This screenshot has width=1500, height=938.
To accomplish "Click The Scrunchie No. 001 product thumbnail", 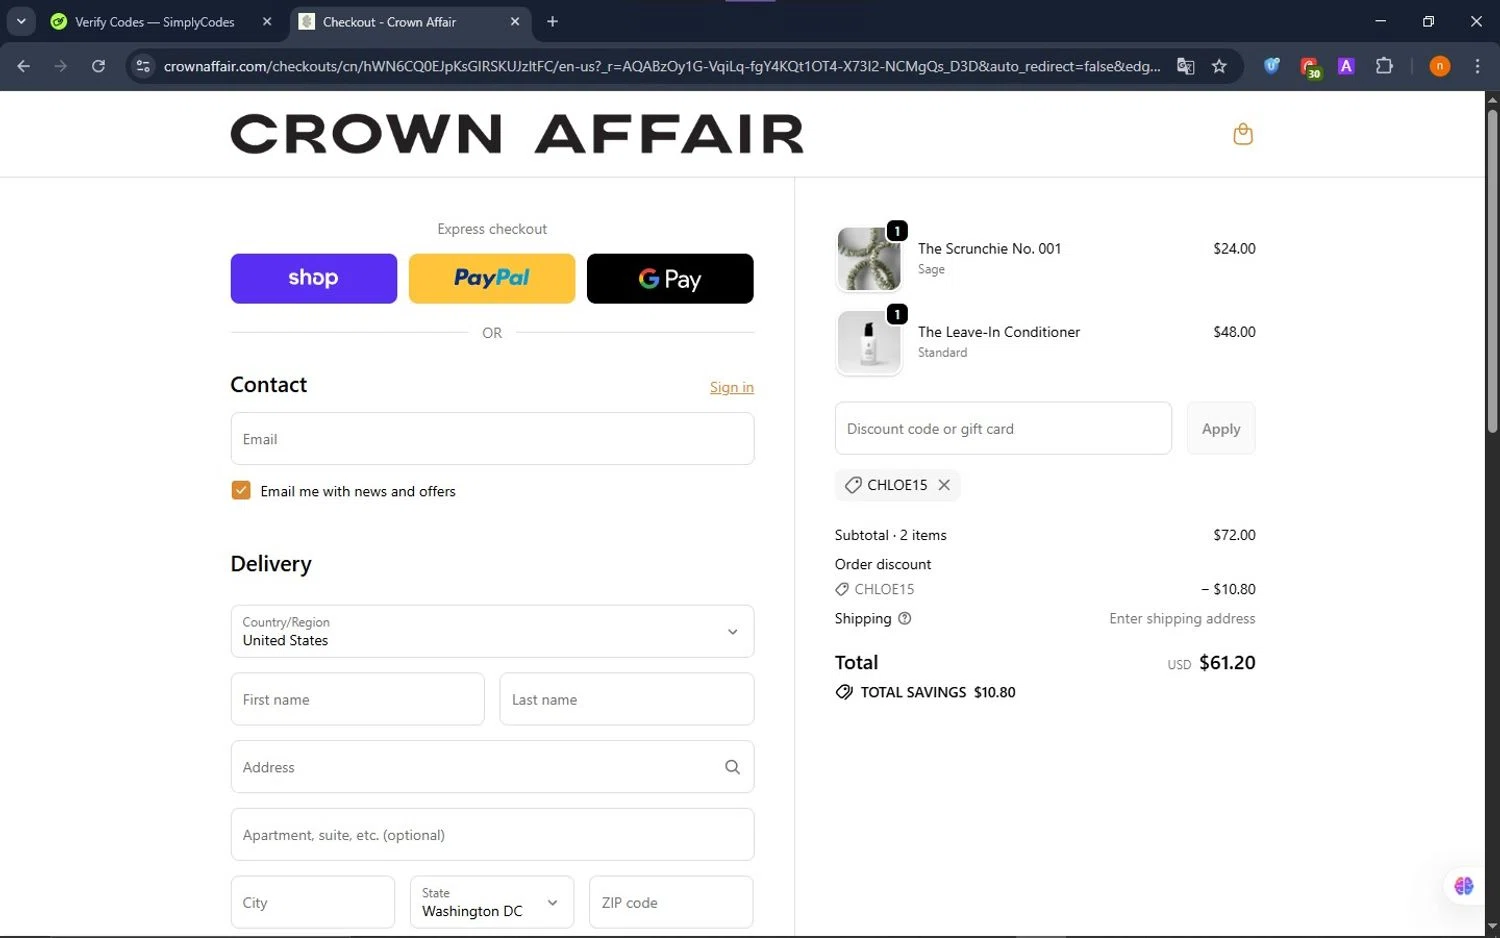I will (868, 259).
